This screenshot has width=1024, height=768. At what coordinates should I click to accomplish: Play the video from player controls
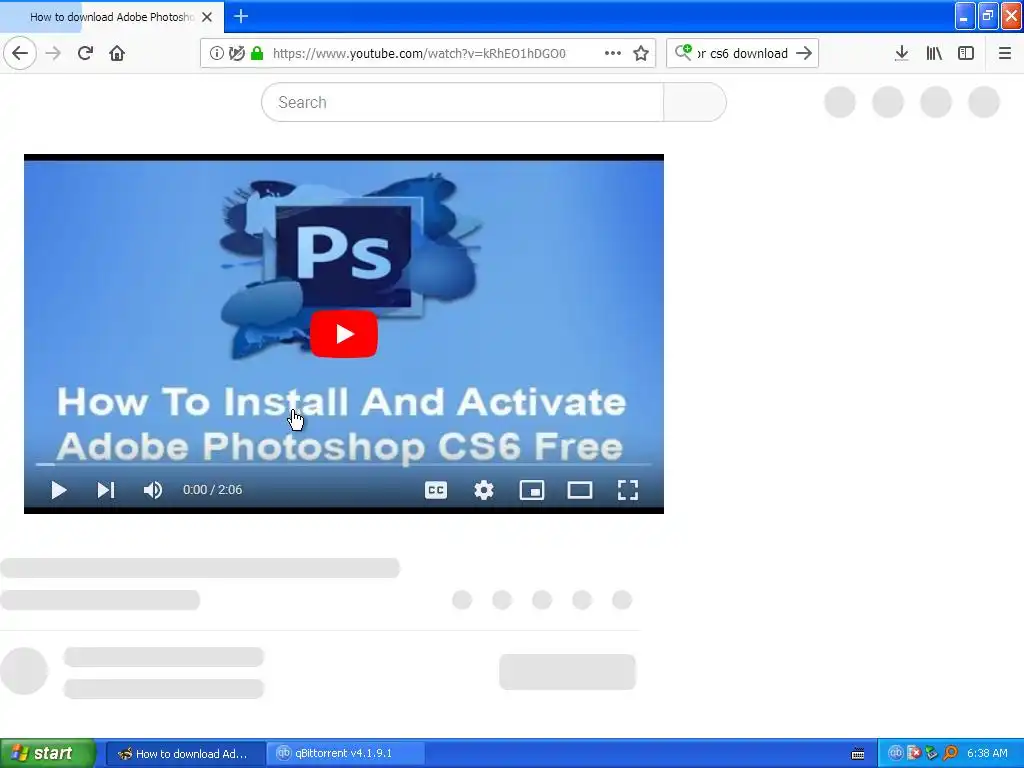pyautogui.click(x=59, y=490)
